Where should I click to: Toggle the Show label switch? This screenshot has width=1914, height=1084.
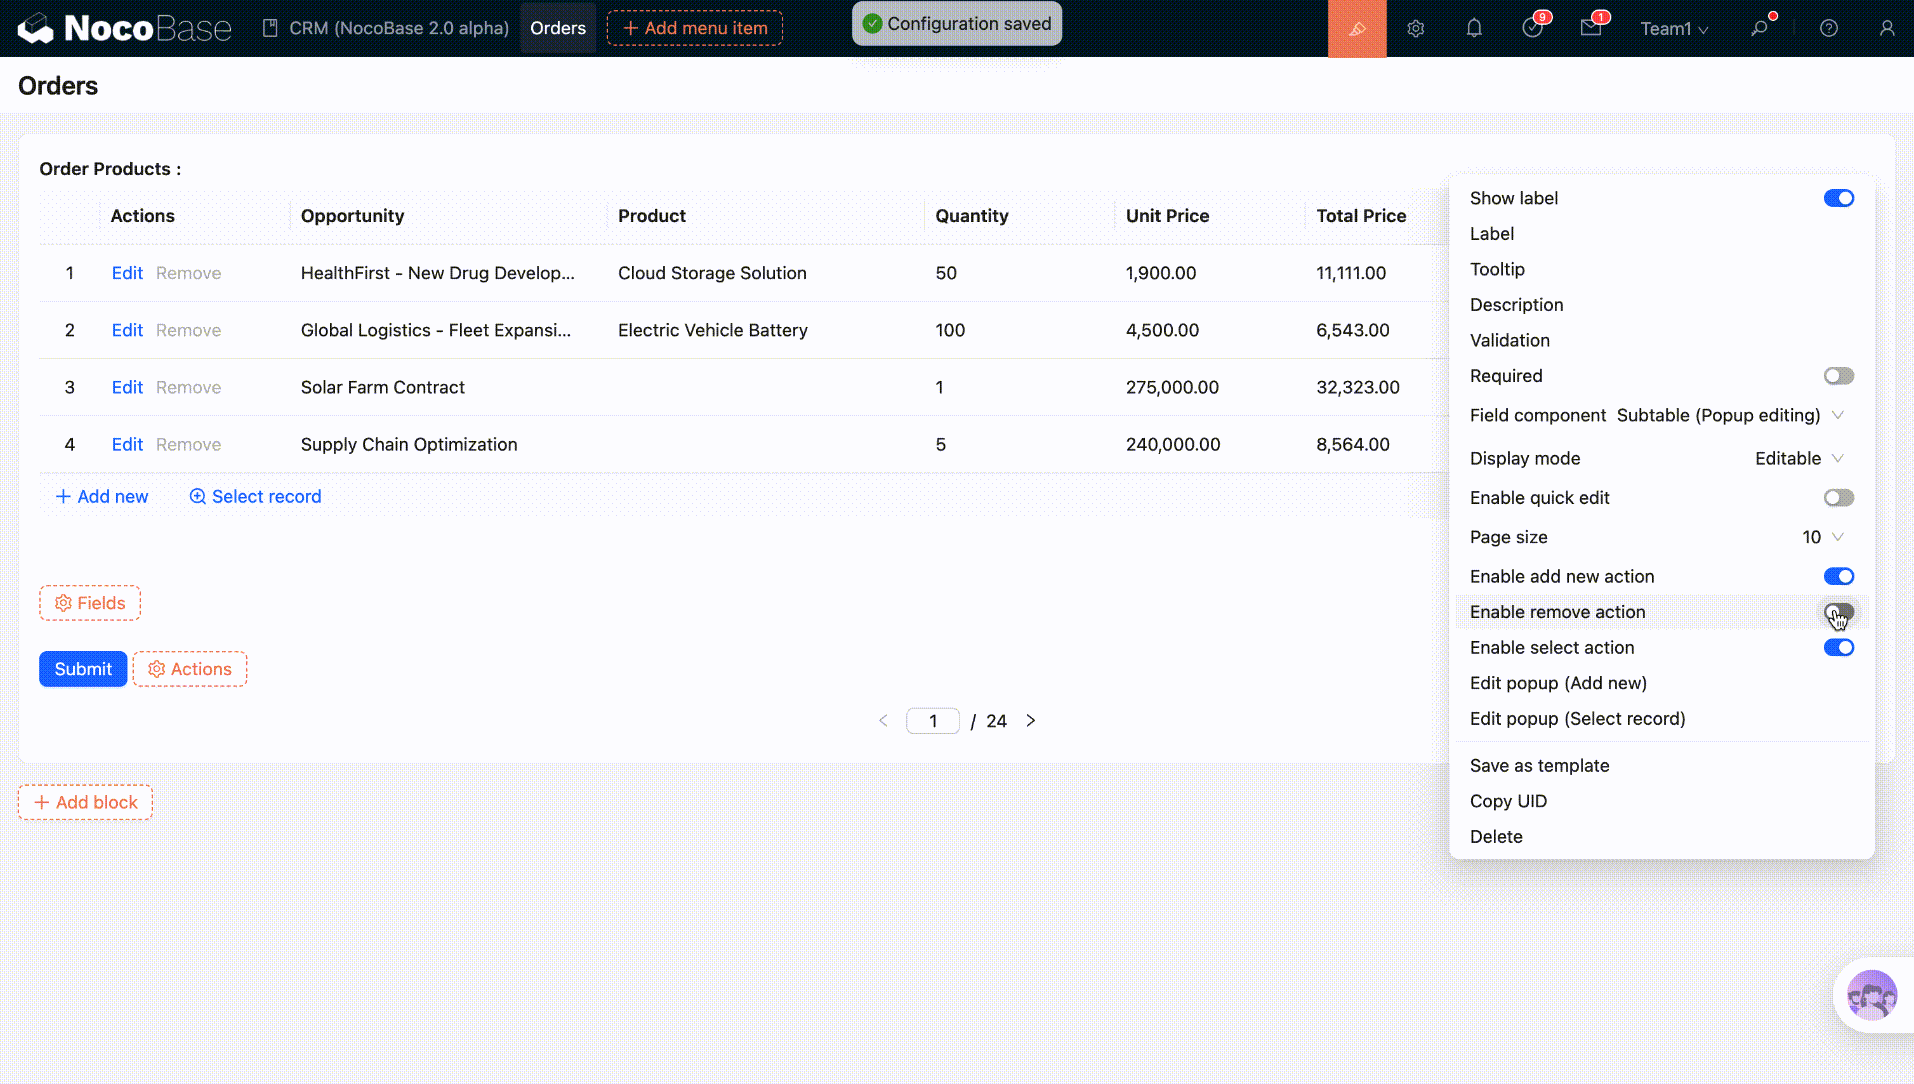(1838, 198)
